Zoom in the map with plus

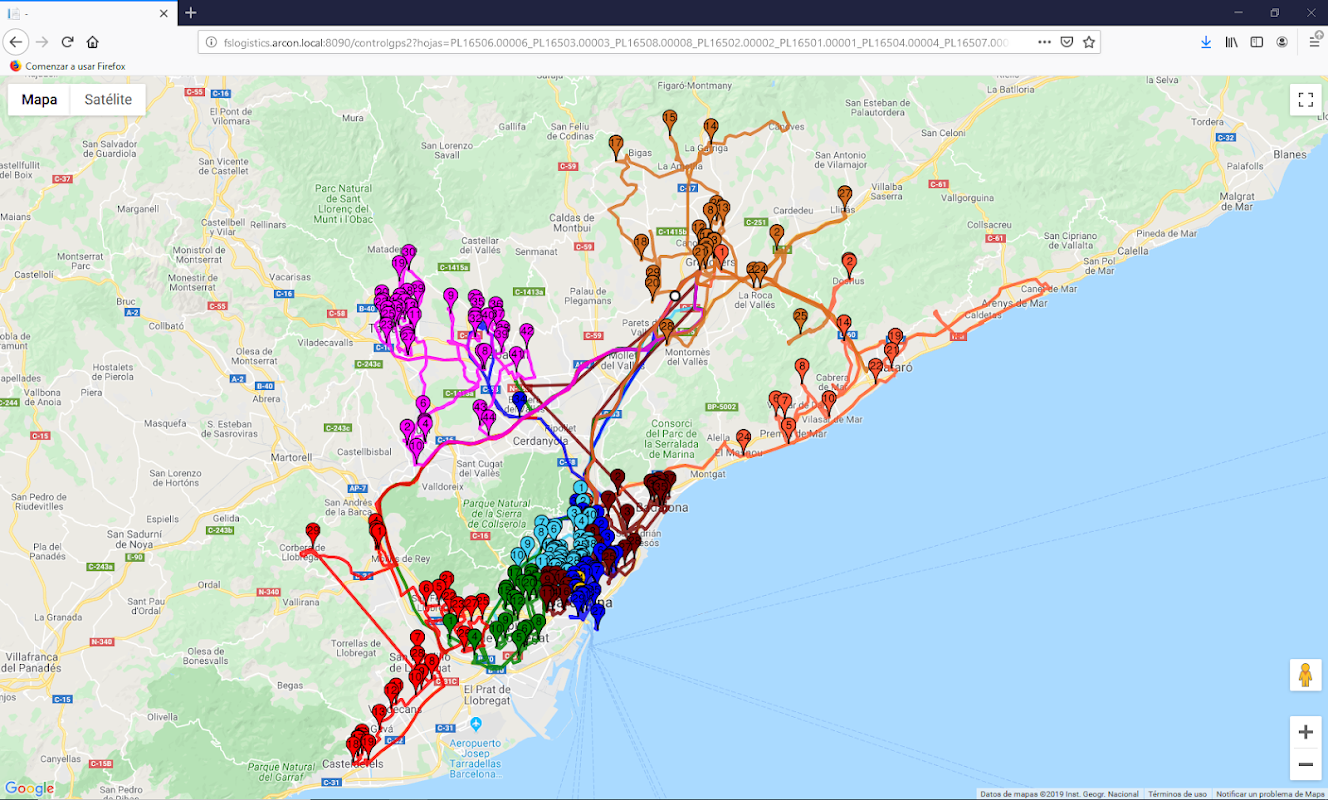(x=1305, y=732)
